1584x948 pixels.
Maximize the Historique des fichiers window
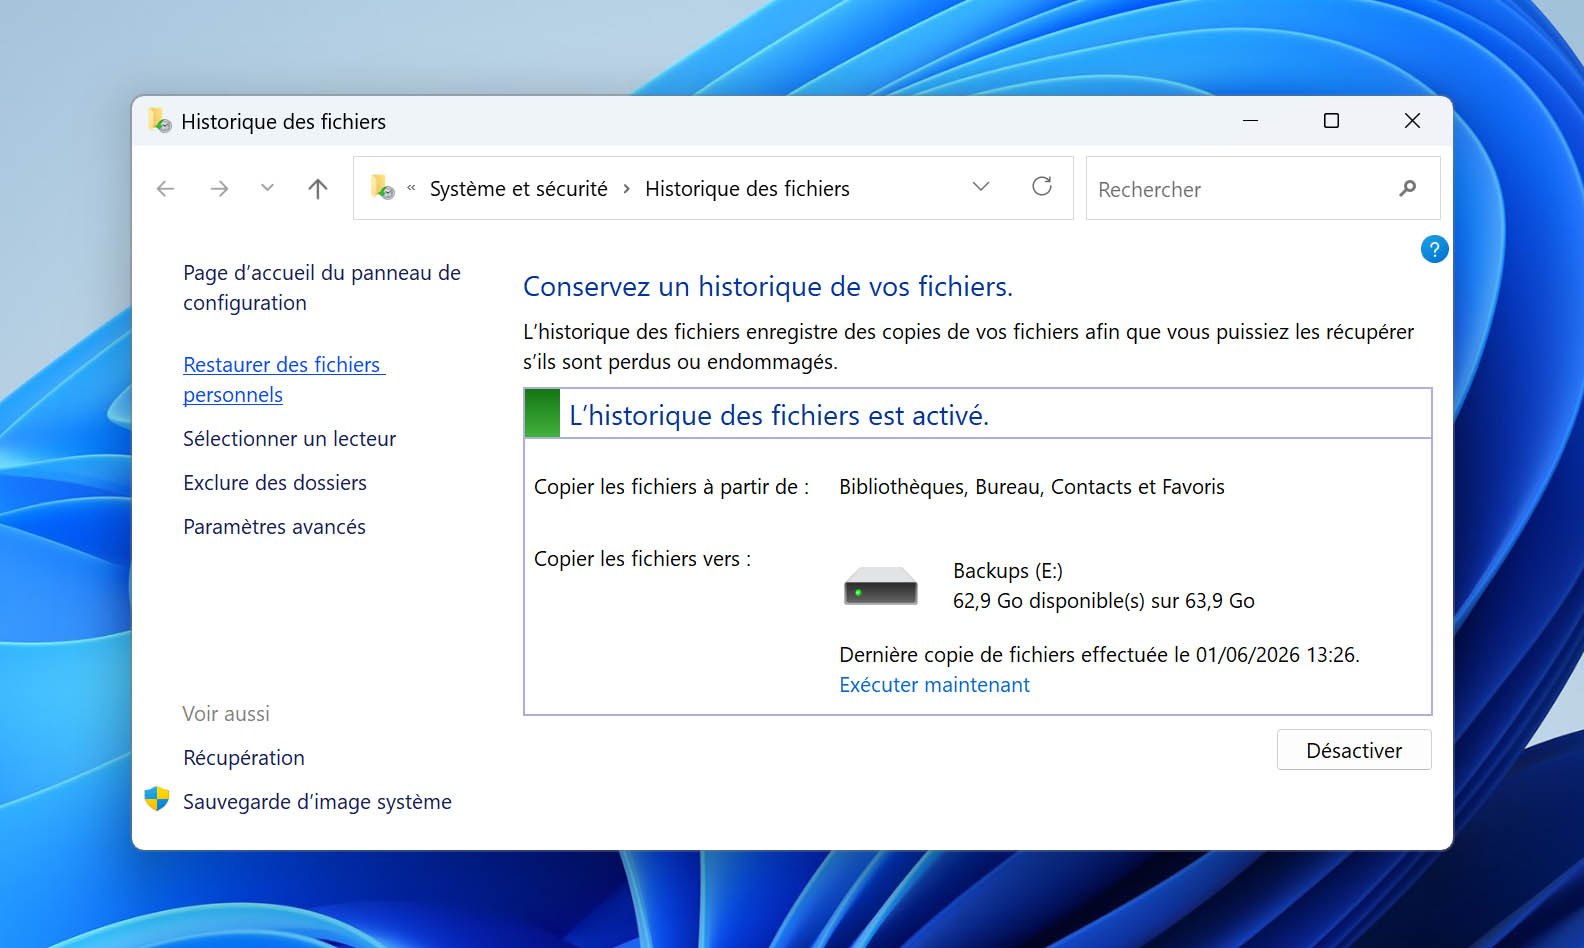click(1331, 121)
